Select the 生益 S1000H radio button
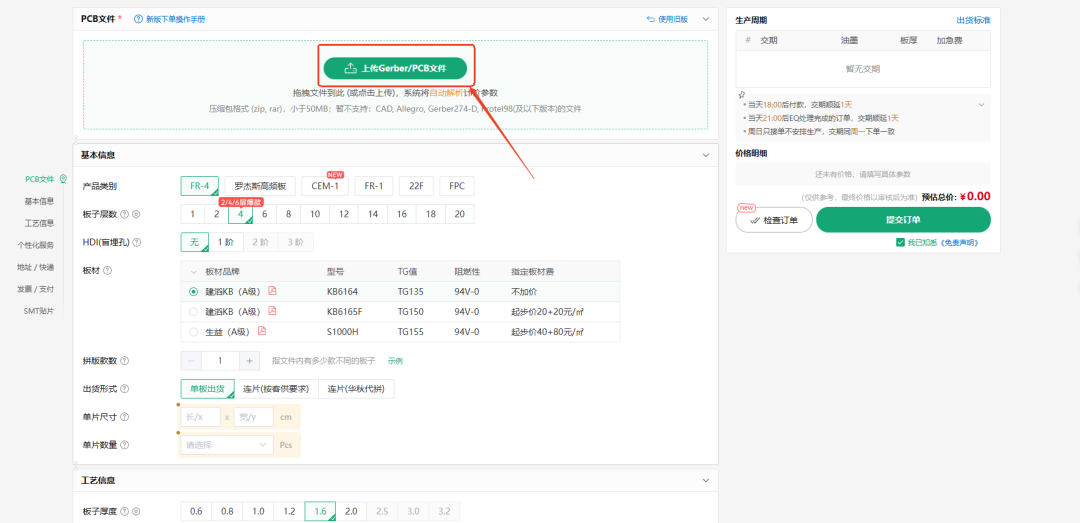Viewport: 1080px width, 523px height. 194,332
